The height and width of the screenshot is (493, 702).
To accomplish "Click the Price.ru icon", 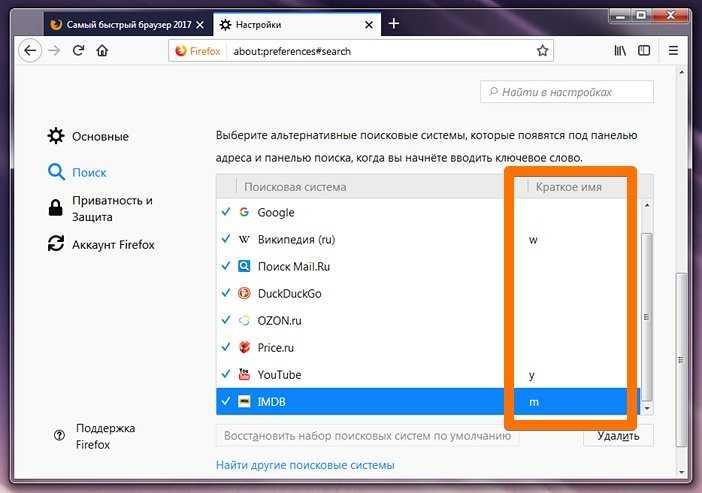I will coord(244,347).
